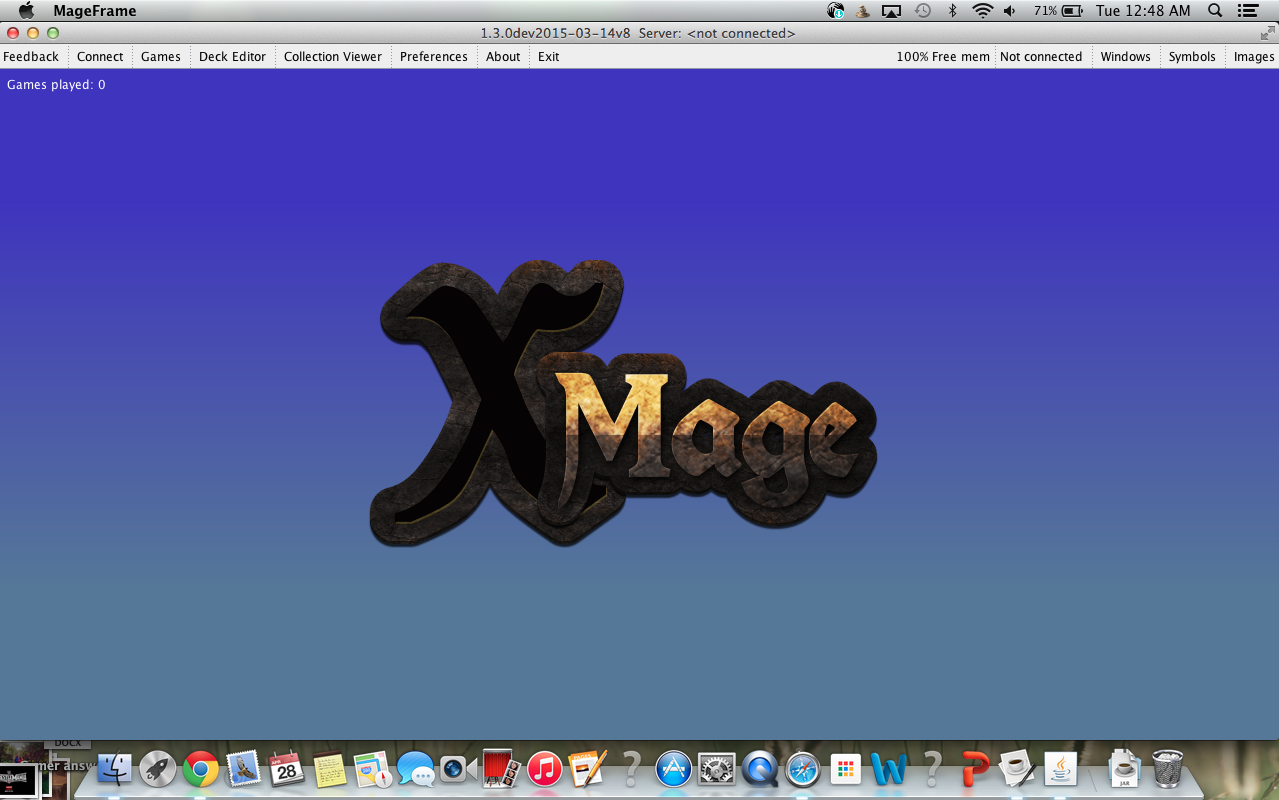Open Spotlight search
1279x800 pixels.
(x=1215, y=11)
